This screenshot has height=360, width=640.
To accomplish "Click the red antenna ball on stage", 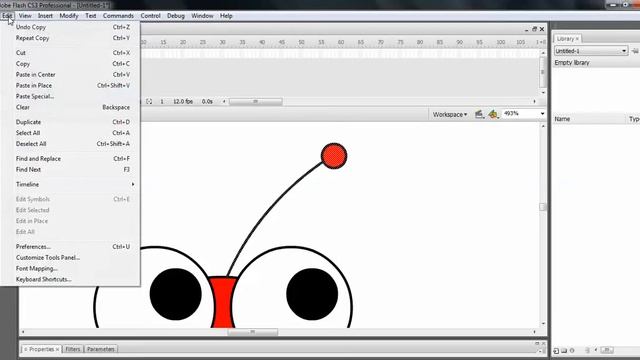I will tap(334, 156).
